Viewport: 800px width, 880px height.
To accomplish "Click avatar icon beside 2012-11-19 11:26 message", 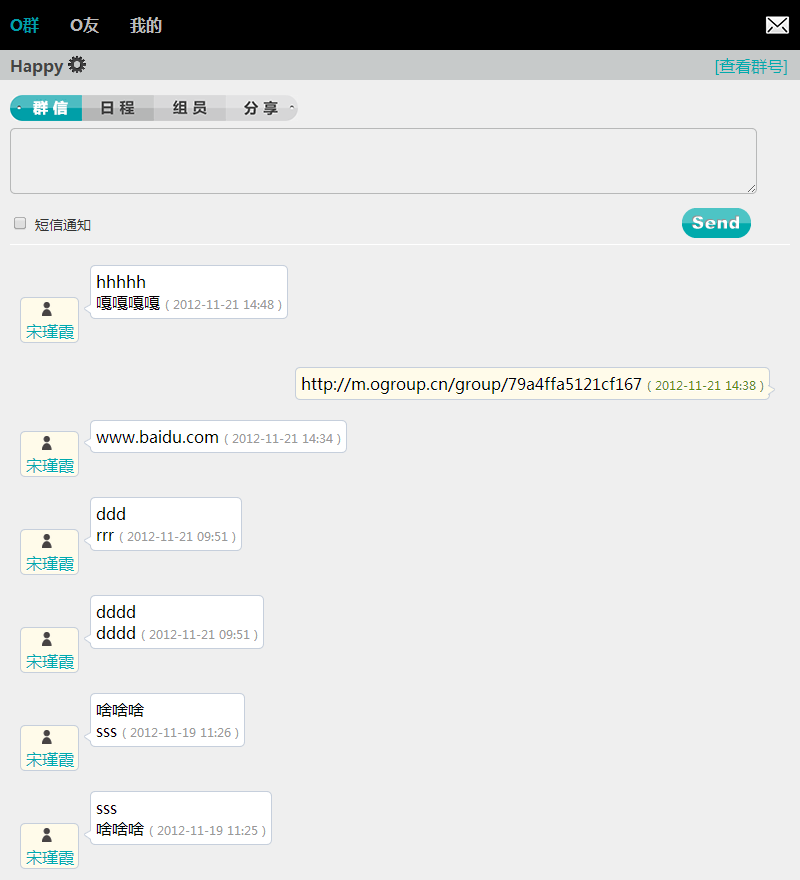I will (x=47, y=737).
